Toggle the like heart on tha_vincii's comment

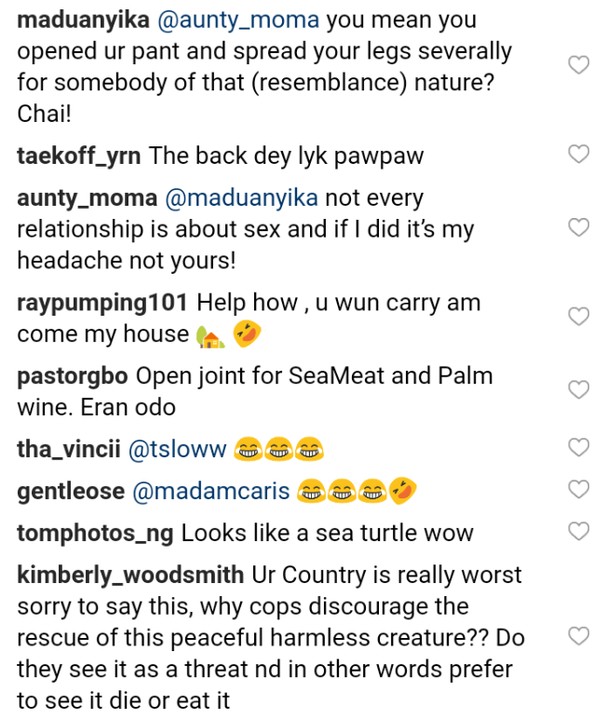pyautogui.click(x=577, y=447)
